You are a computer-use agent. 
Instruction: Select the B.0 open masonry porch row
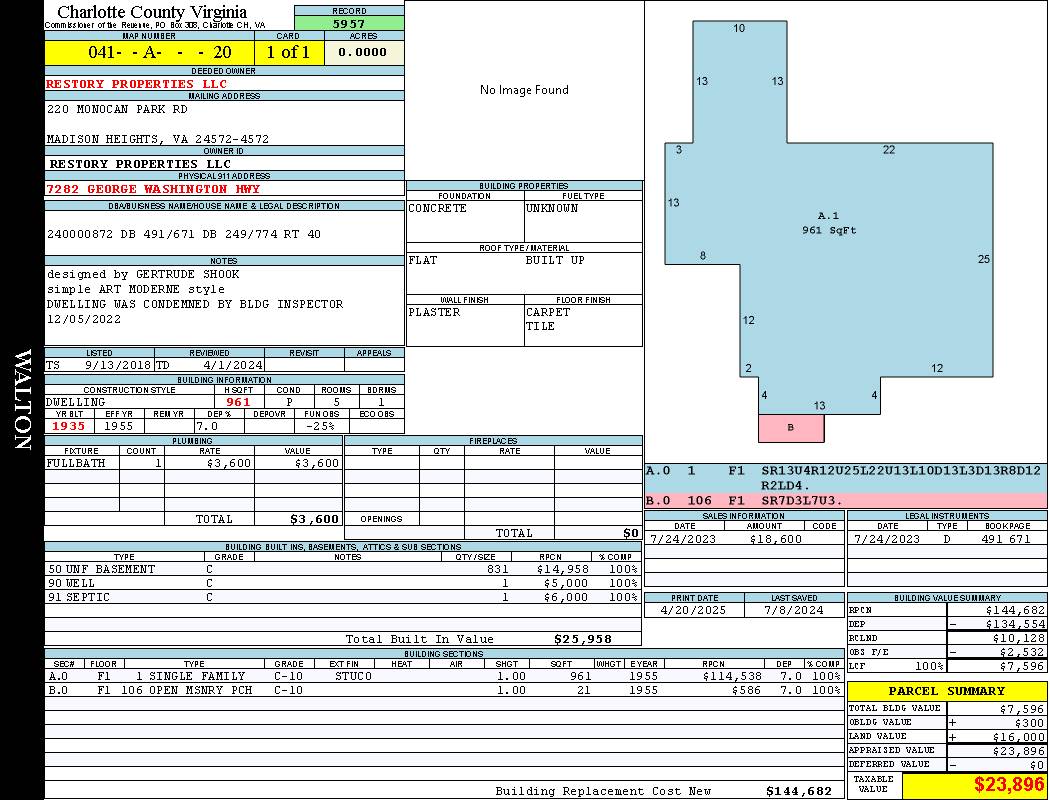[x=444, y=690]
